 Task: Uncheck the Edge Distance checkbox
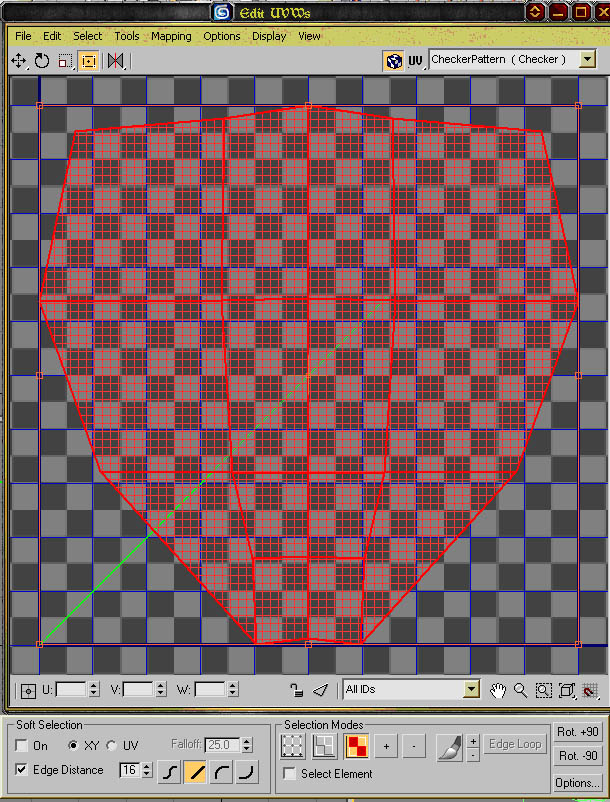(22, 770)
